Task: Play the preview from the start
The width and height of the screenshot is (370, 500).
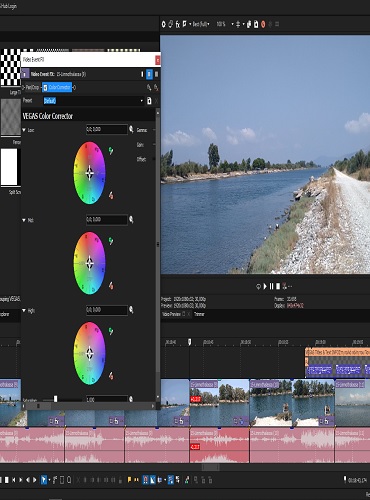Action: point(265,286)
